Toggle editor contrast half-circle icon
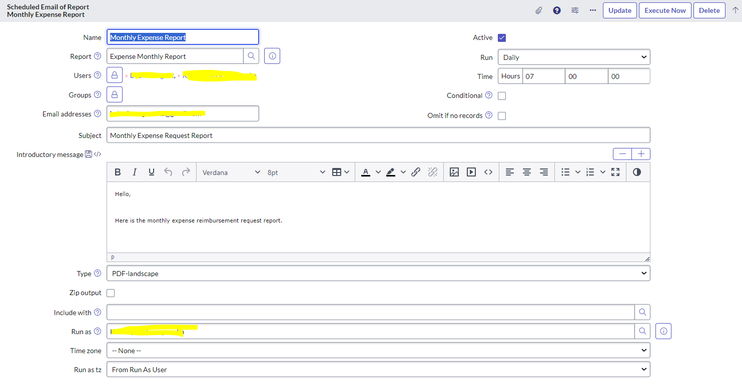Viewport: 742px width, 385px height. point(637,172)
